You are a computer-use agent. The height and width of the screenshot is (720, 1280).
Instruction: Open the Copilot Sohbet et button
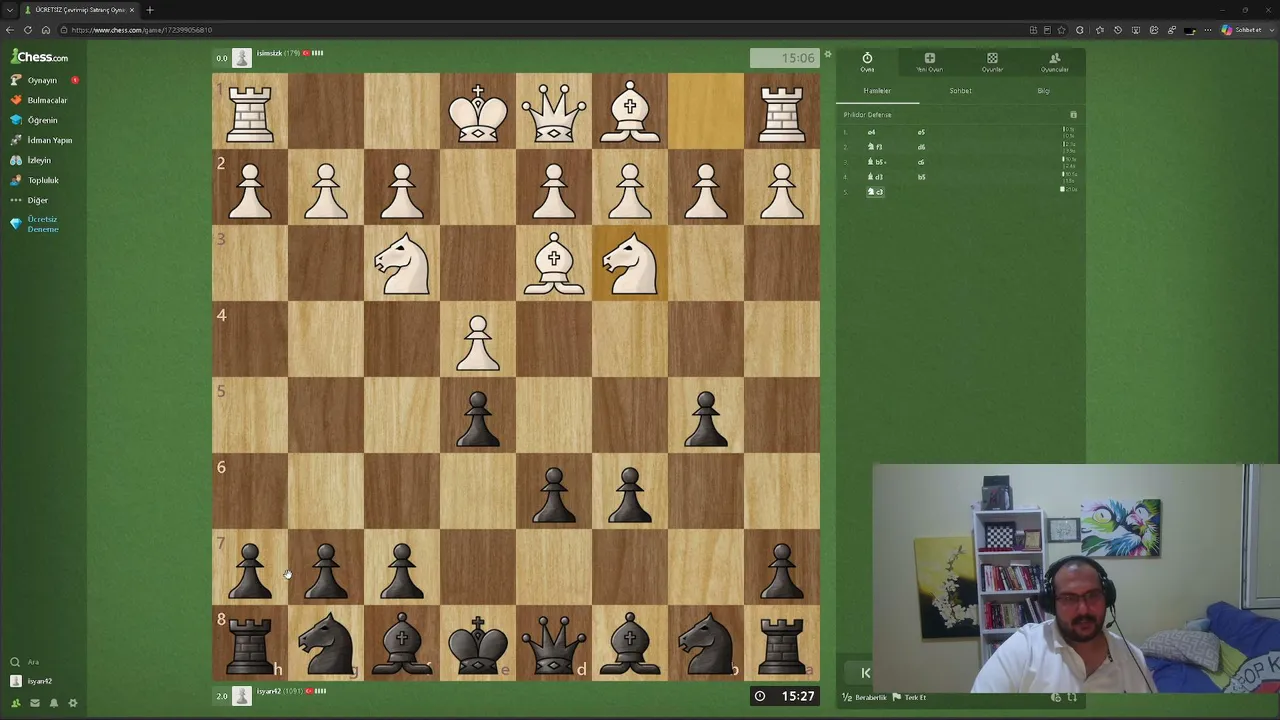pyautogui.click(x=1241, y=30)
